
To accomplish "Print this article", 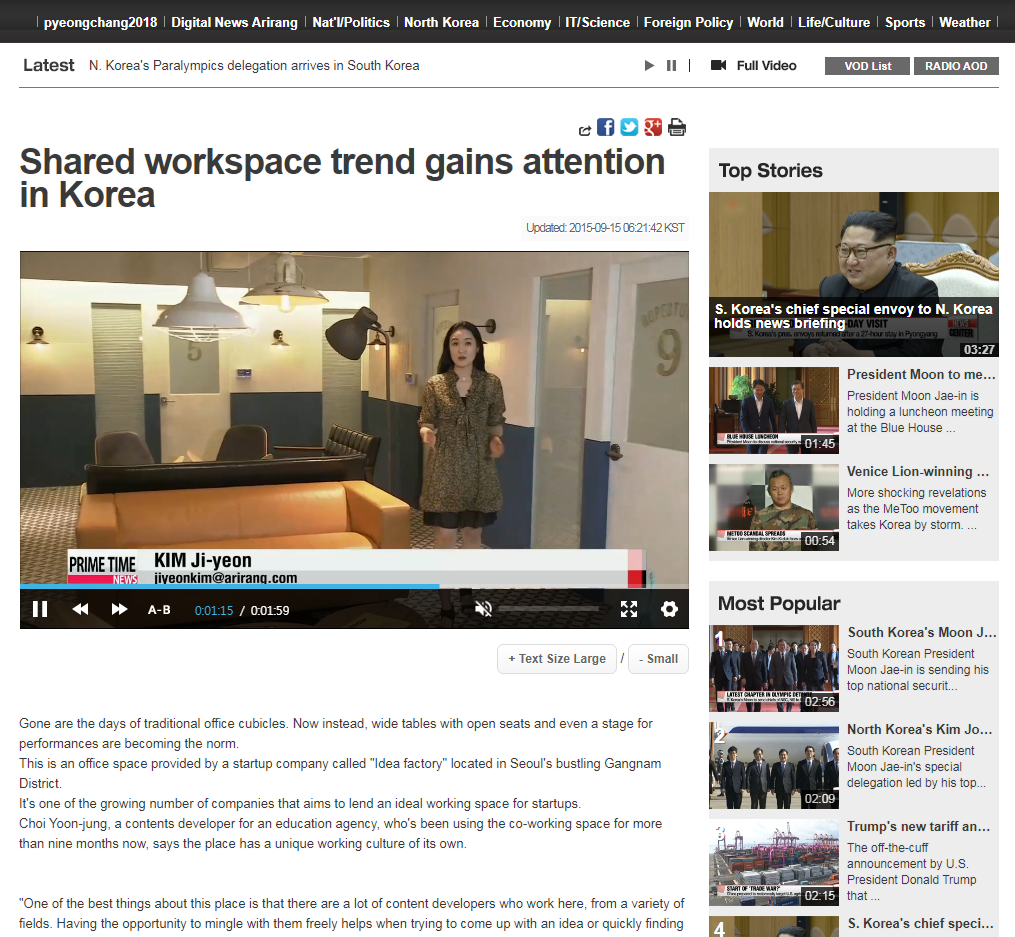I will tap(676, 127).
